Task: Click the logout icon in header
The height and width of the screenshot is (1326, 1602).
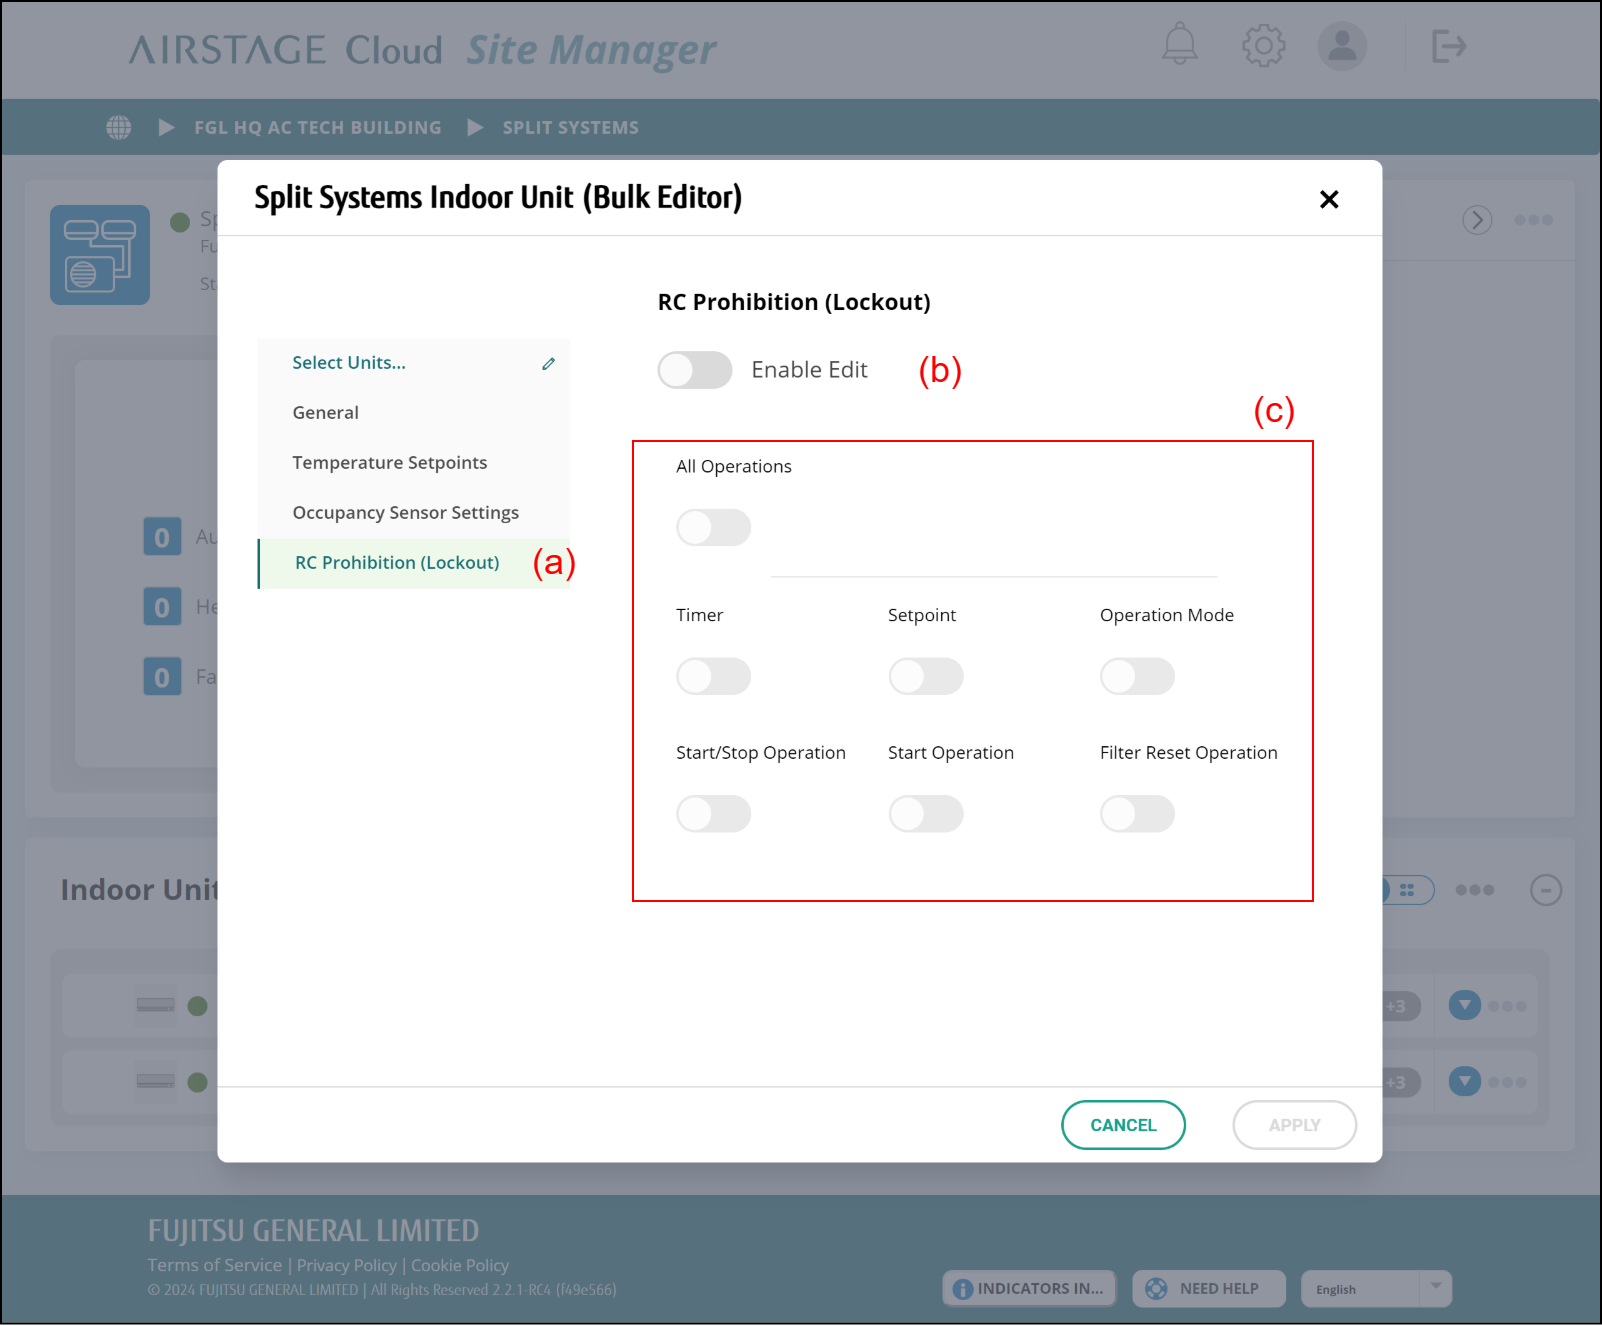Action: tap(1448, 46)
